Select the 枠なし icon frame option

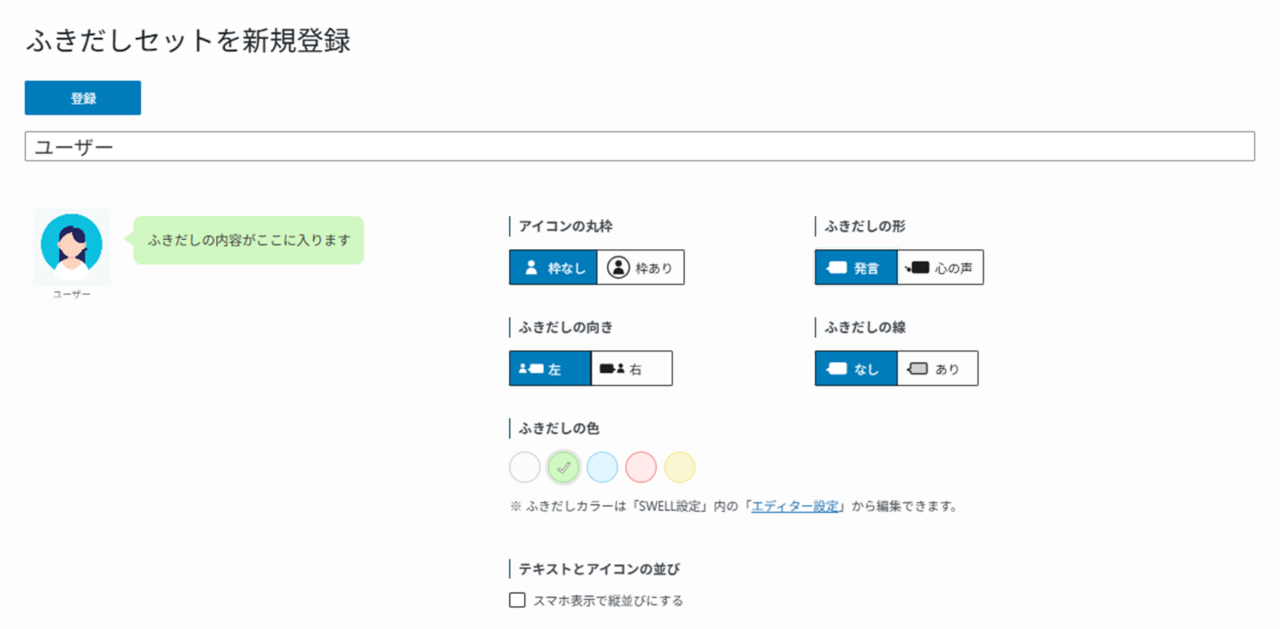coord(553,268)
